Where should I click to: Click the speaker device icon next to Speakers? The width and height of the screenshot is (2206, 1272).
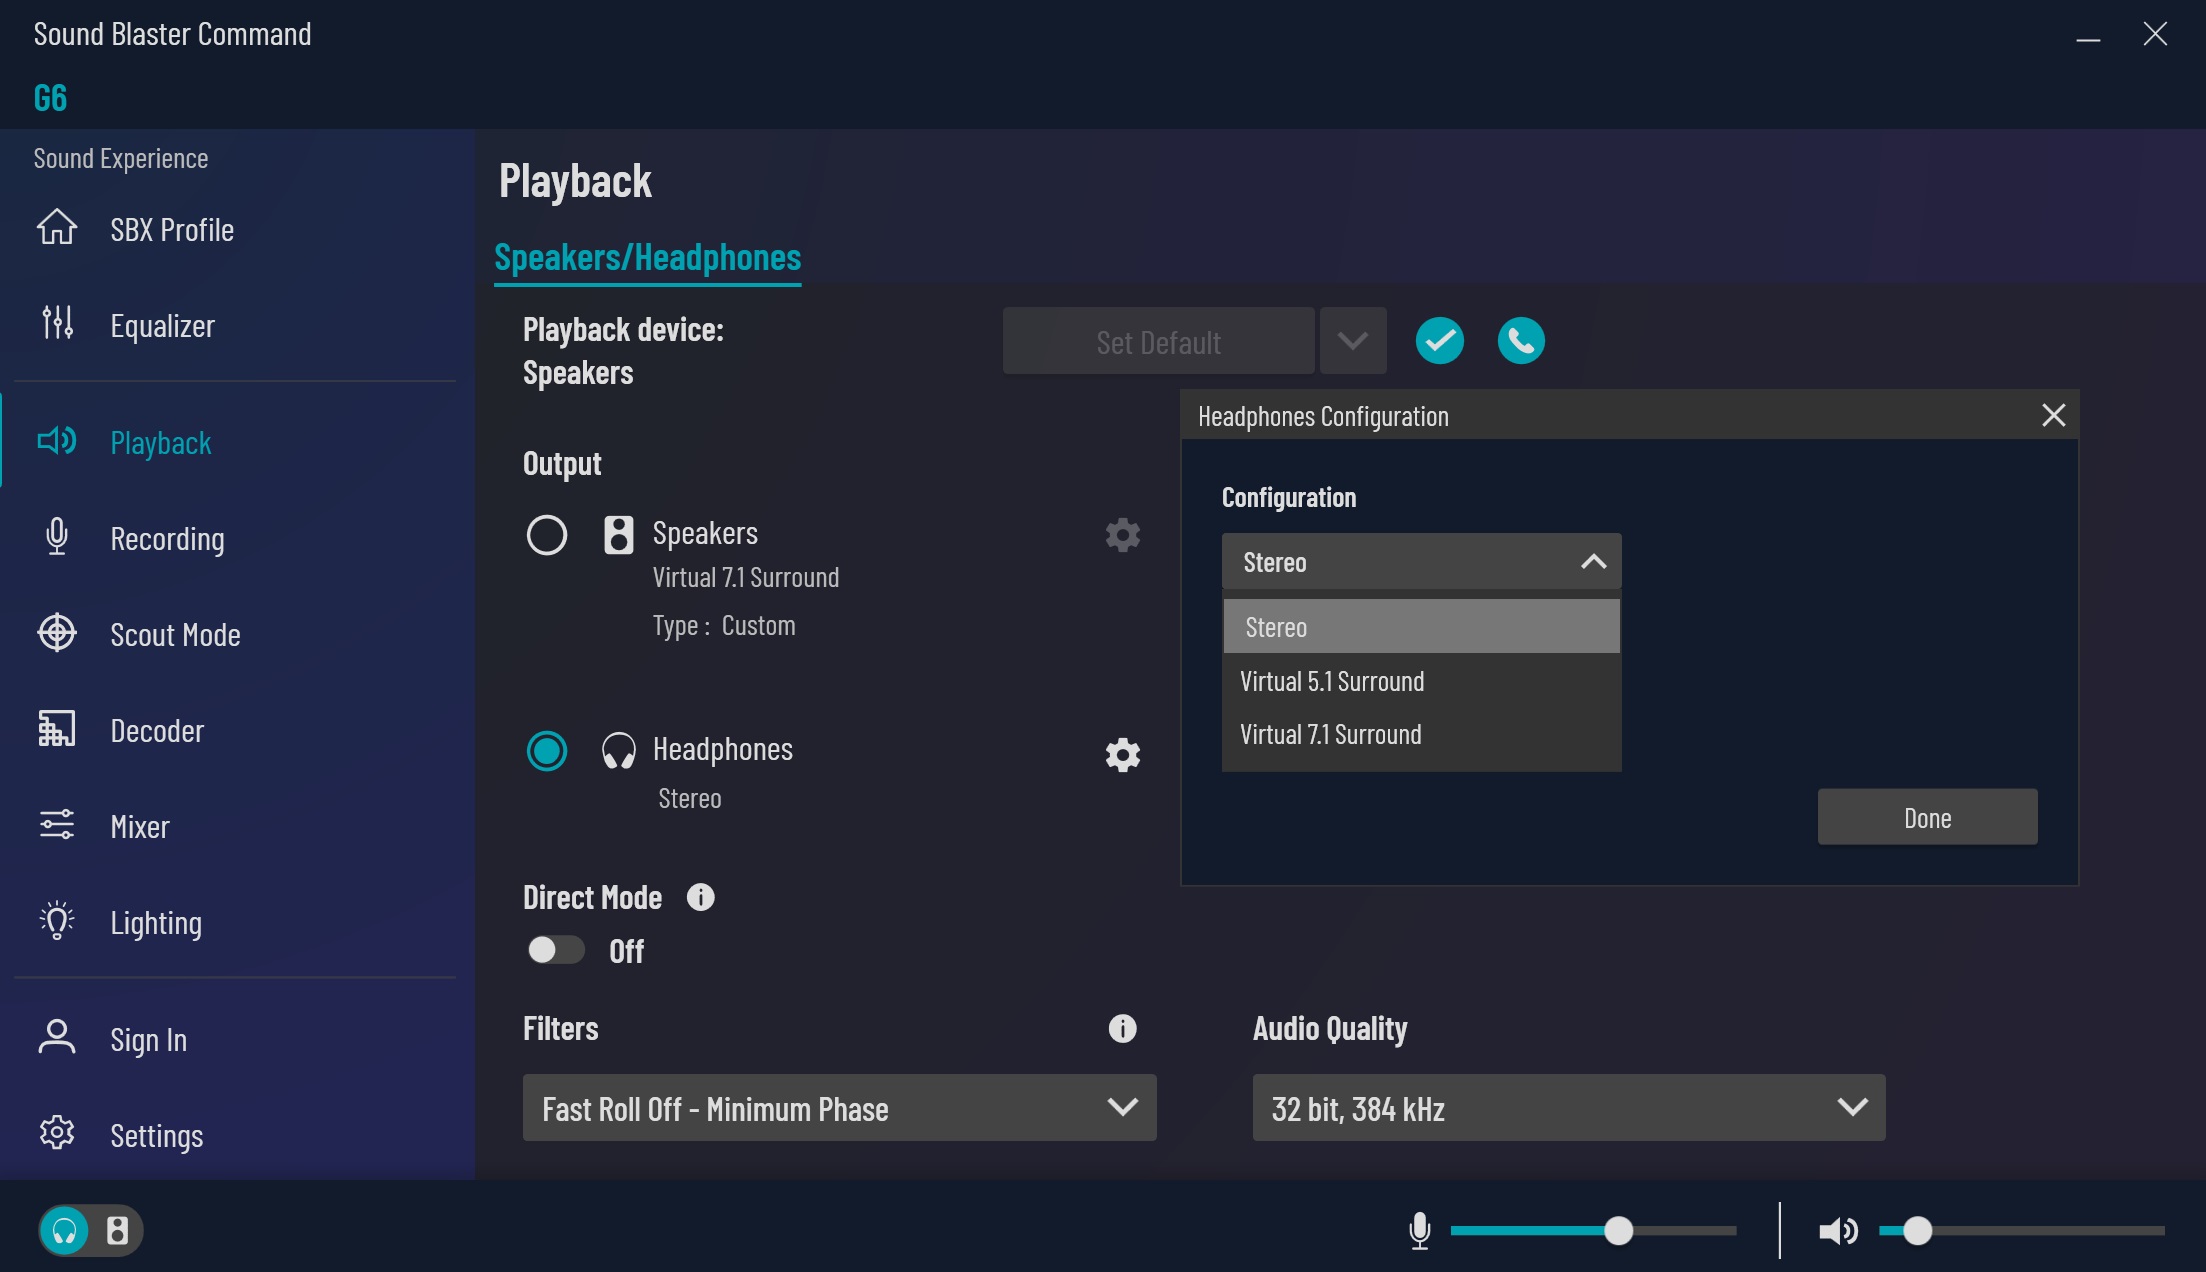click(619, 535)
